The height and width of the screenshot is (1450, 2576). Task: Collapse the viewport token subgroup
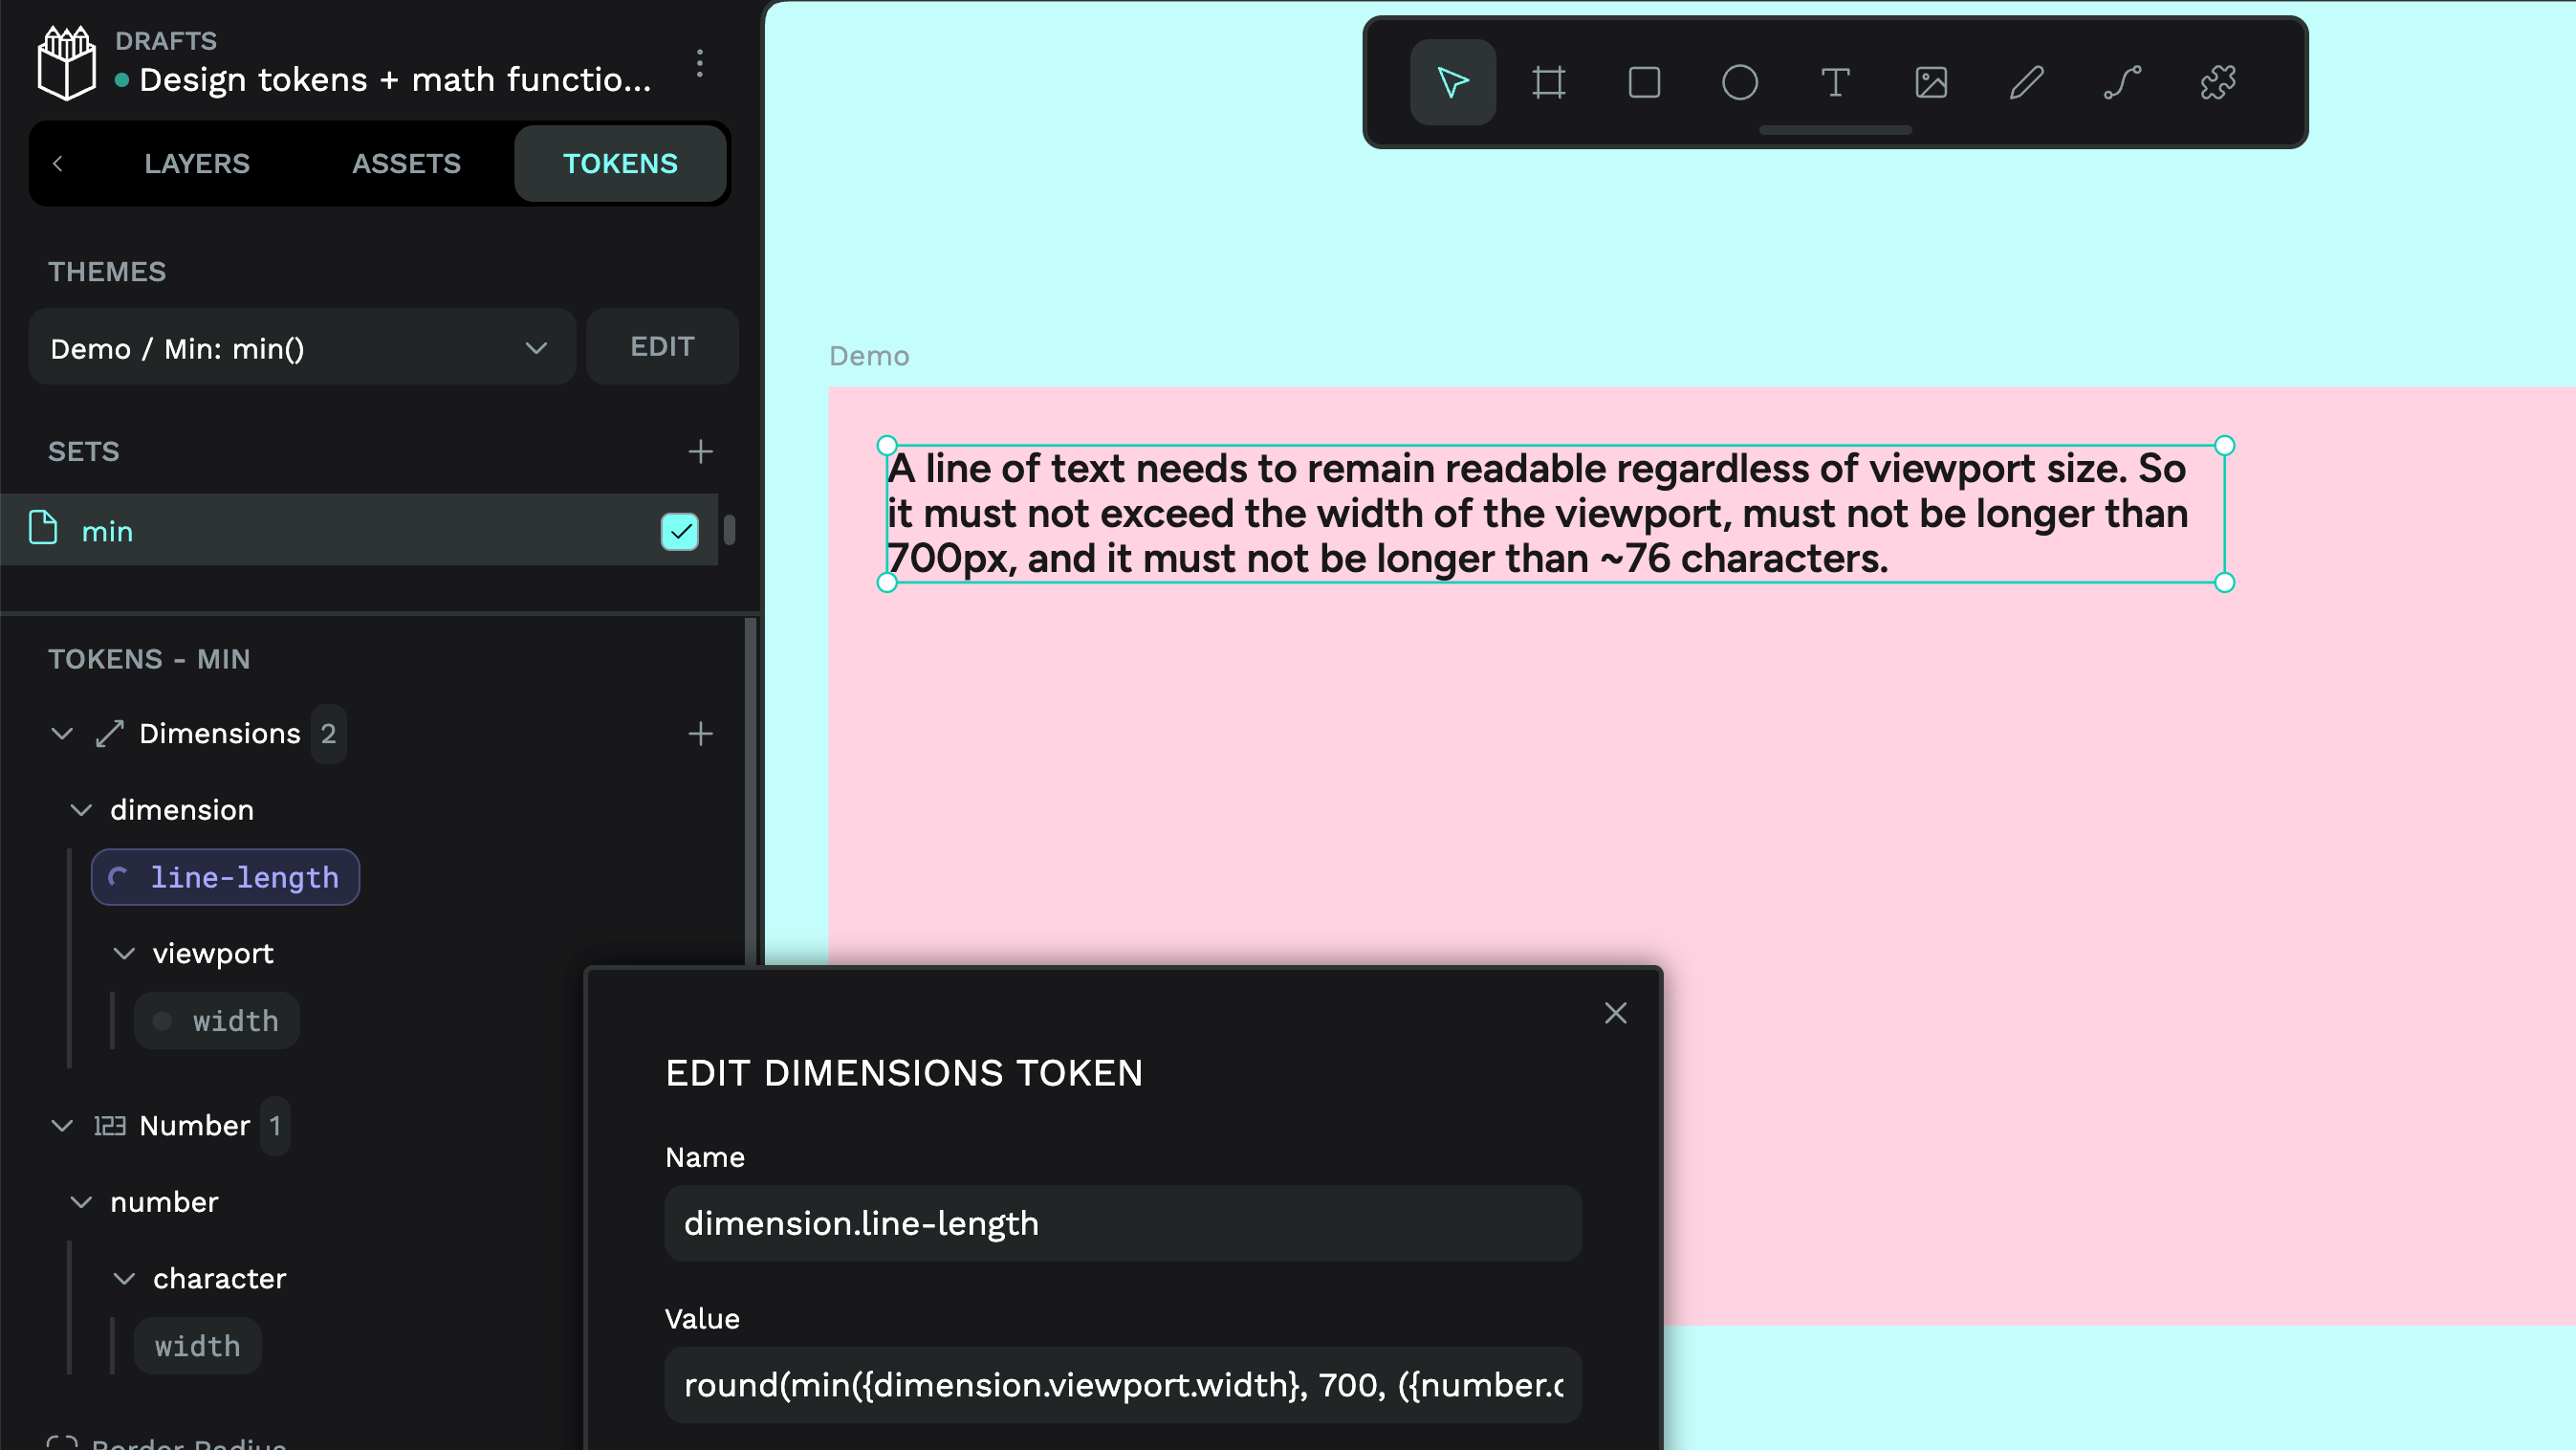coord(124,953)
